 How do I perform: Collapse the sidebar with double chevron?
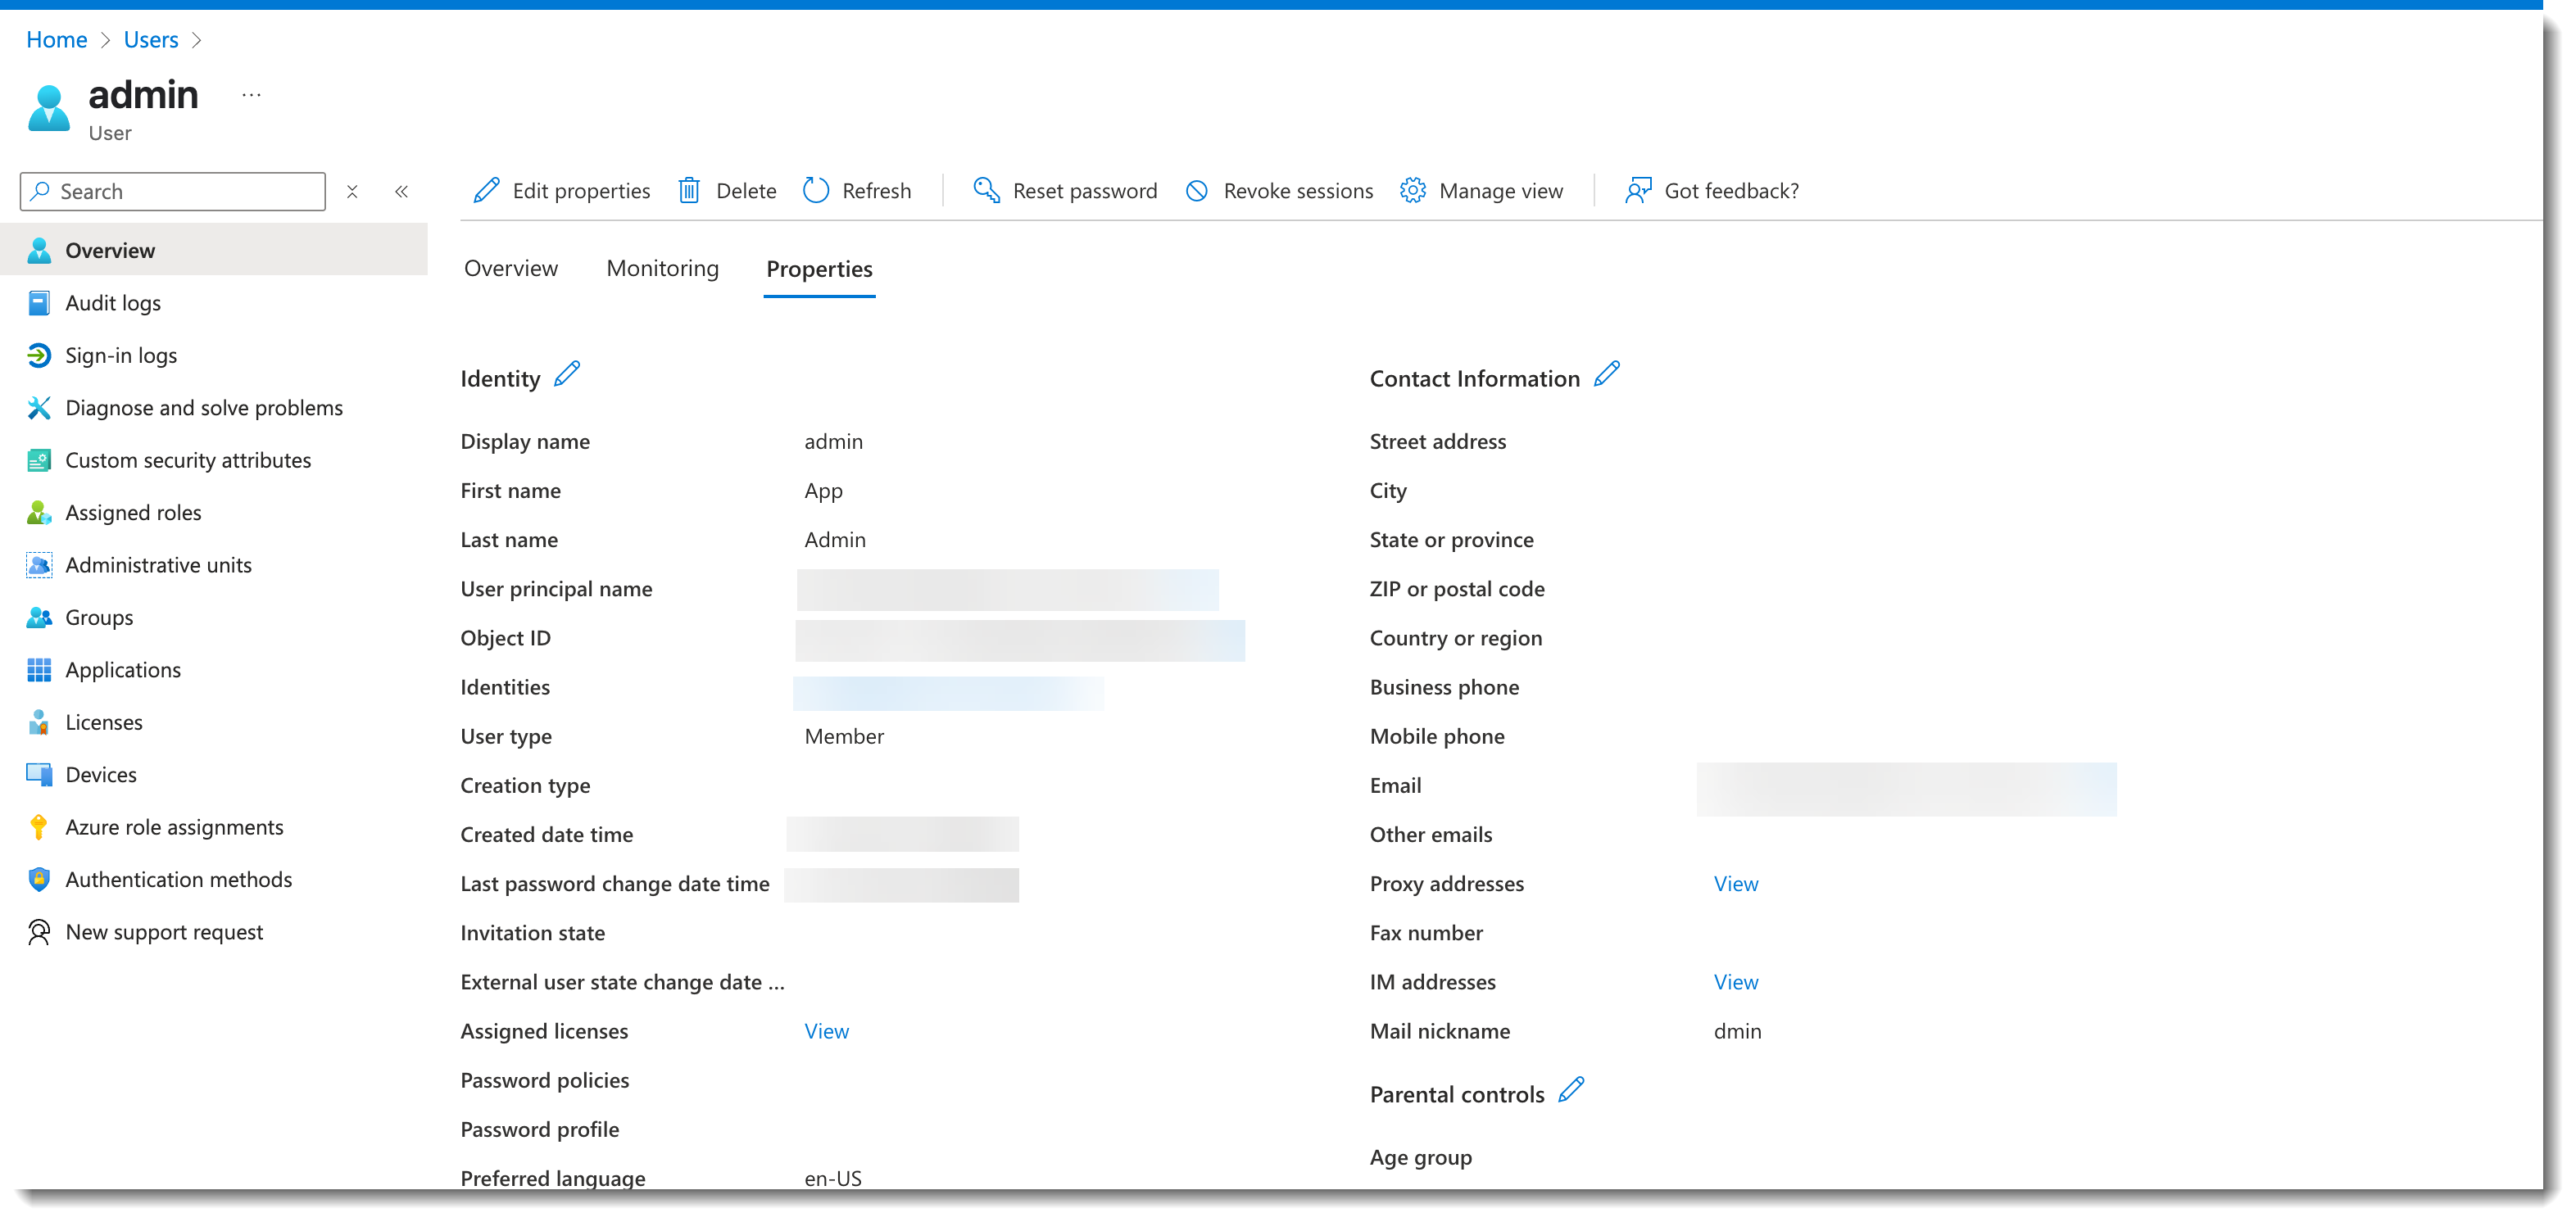pos(401,192)
